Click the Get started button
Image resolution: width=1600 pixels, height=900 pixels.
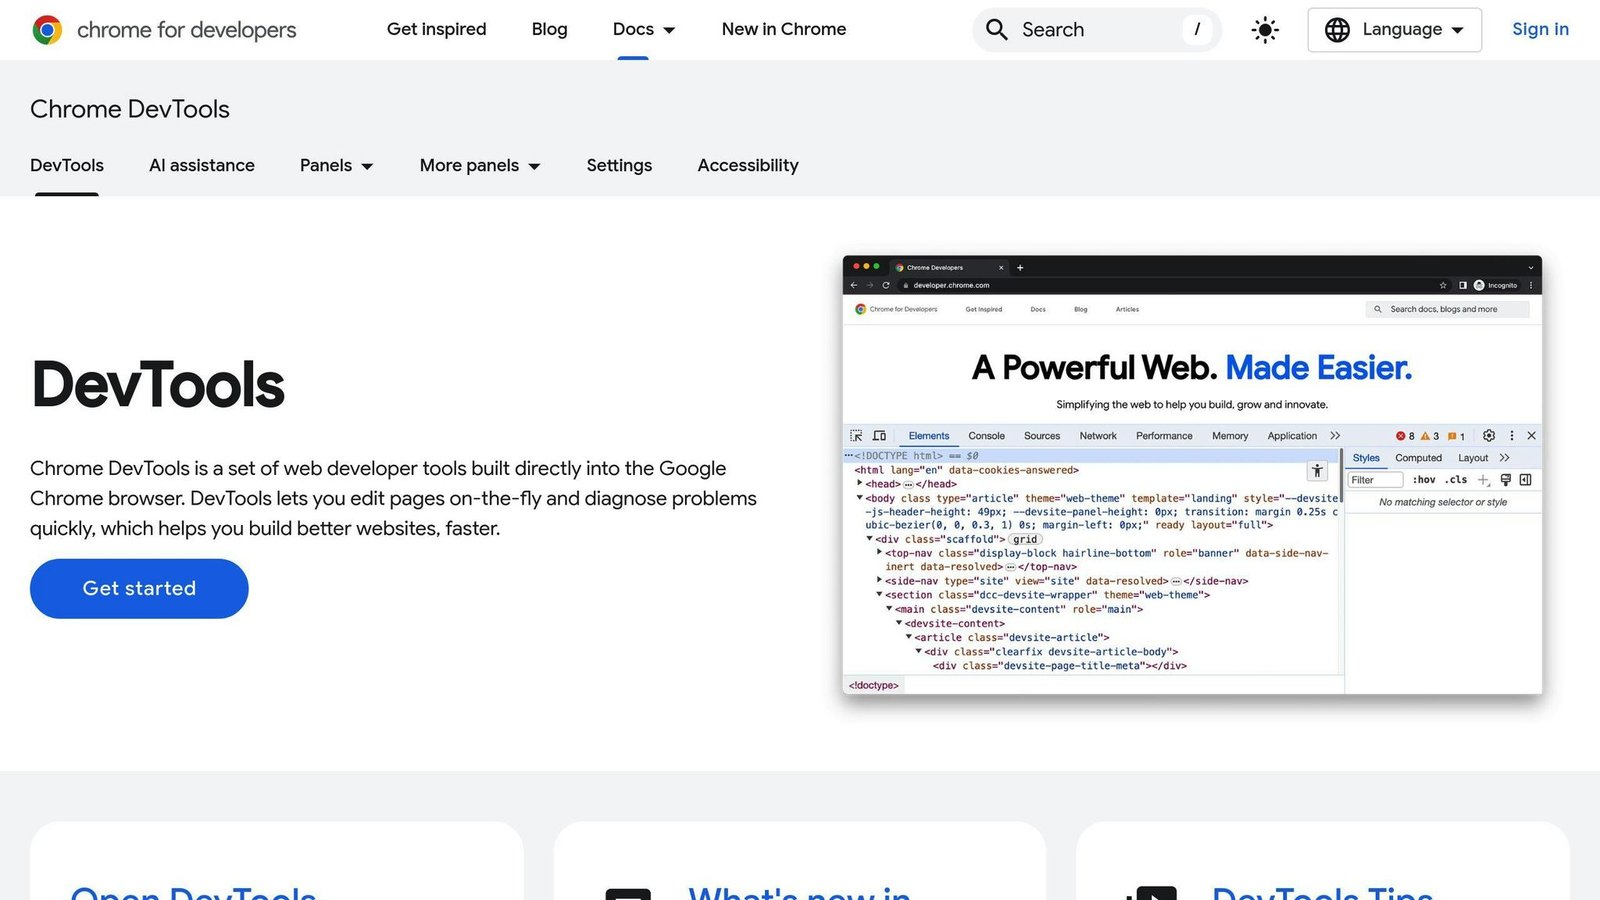coord(139,589)
